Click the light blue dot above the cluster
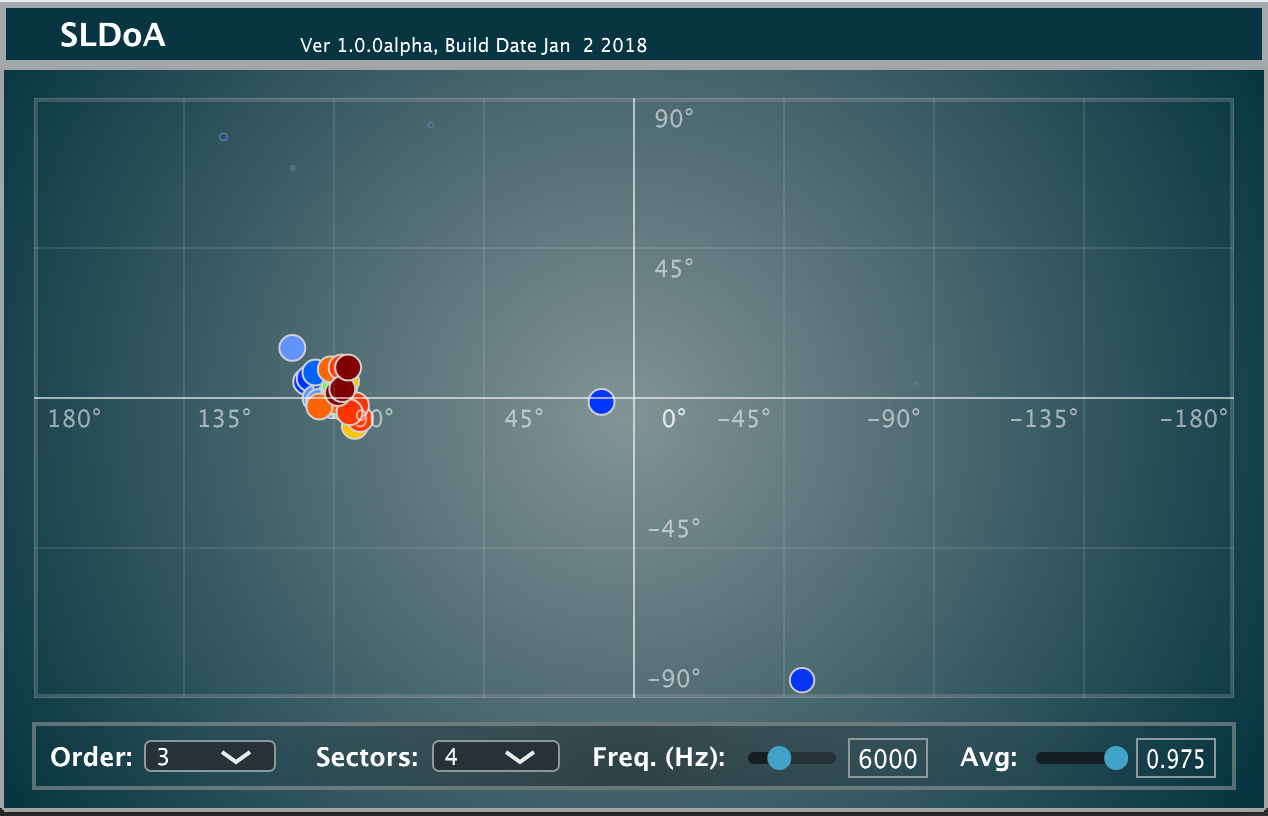 (x=291, y=348)
